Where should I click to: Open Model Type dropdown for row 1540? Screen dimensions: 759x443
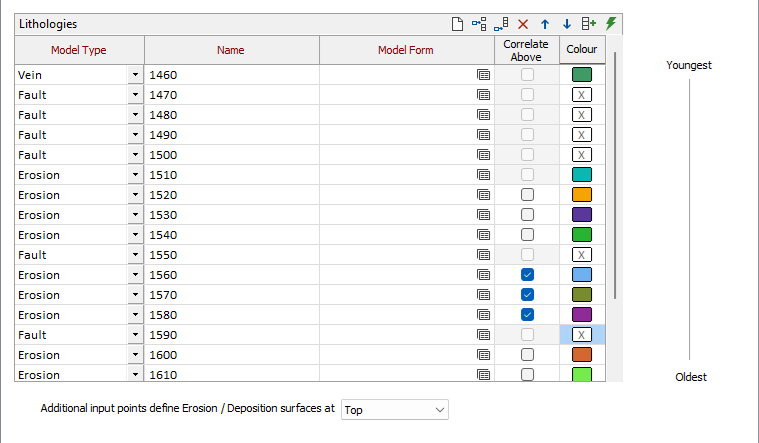coord(136,235)
